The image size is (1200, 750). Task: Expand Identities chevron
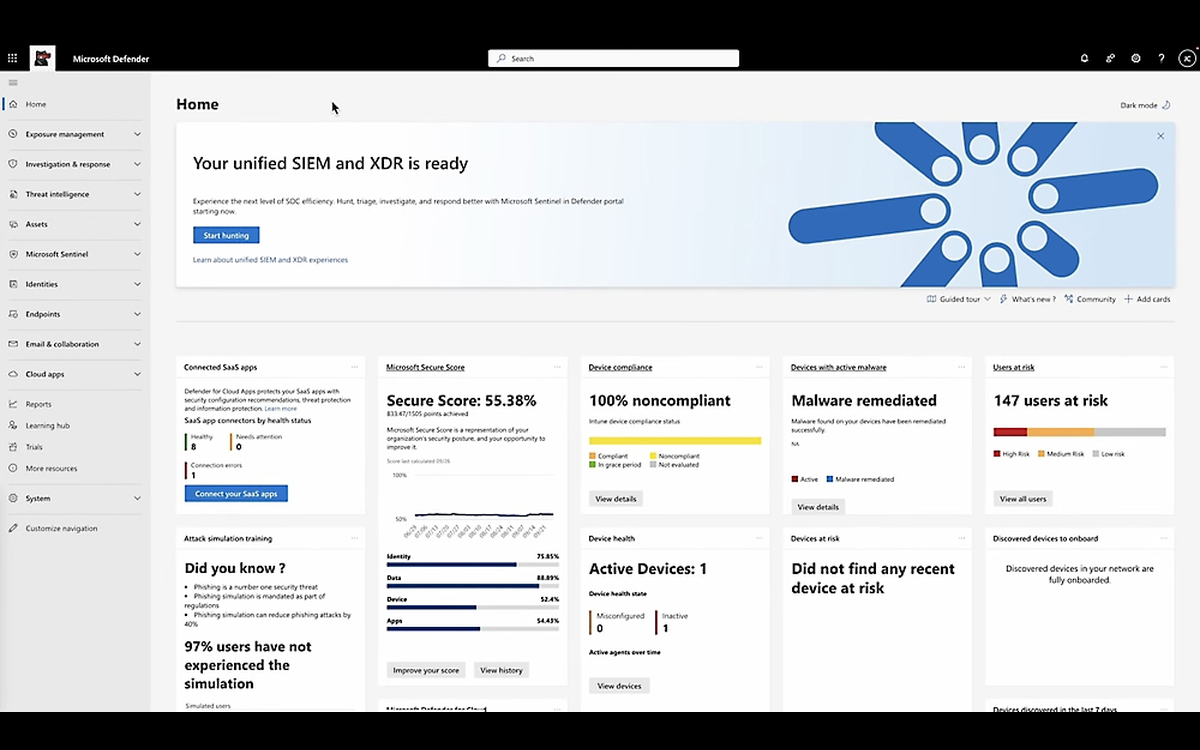click(x=137, y=284)
